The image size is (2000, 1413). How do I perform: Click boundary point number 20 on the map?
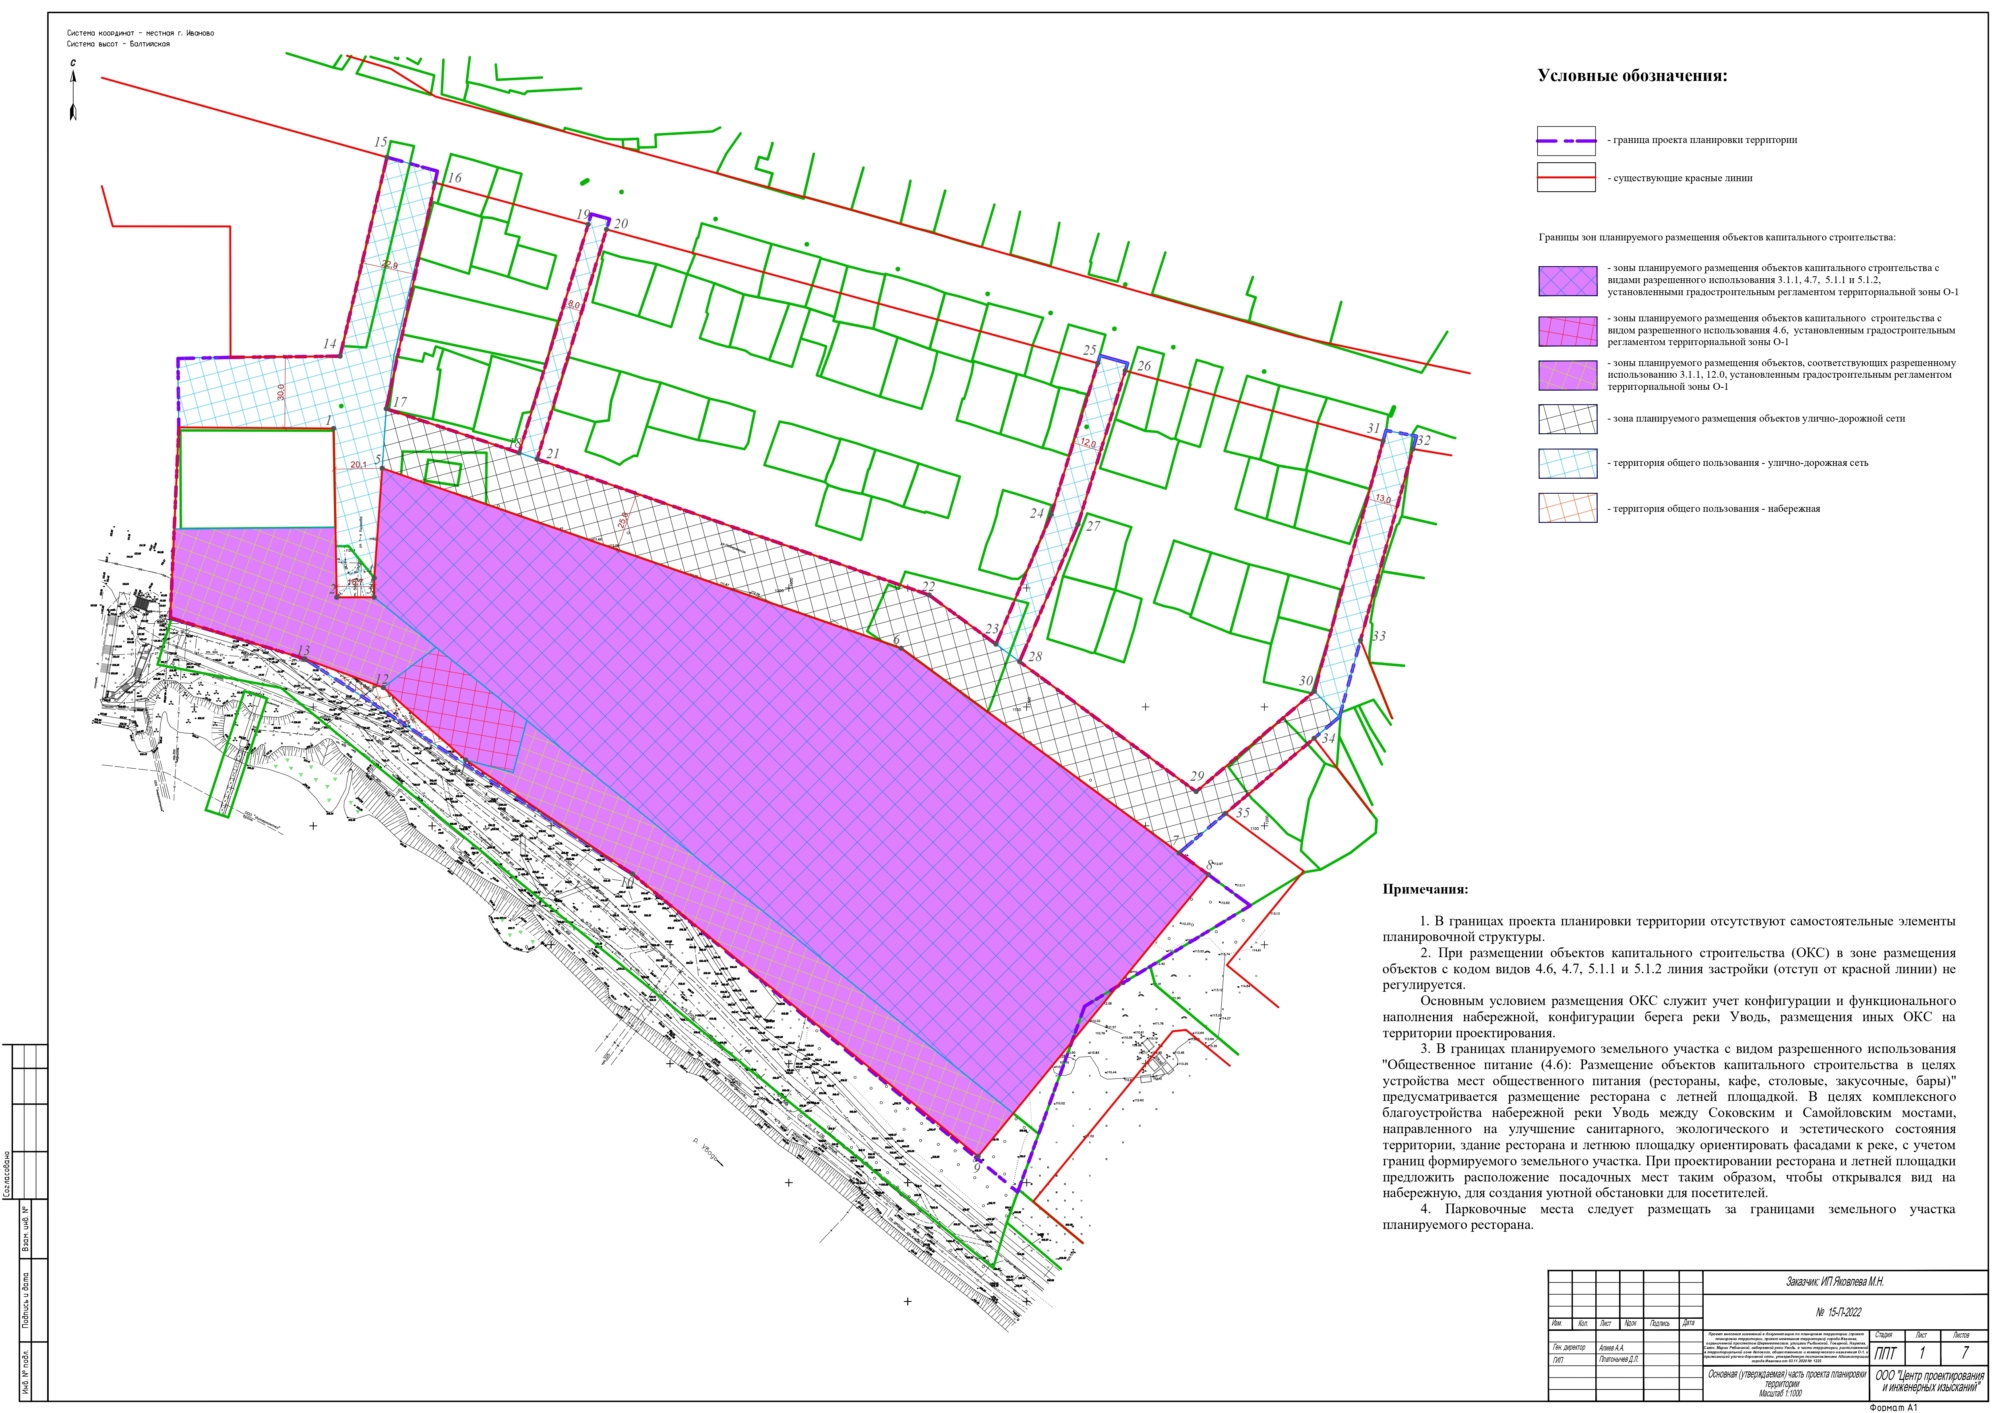621,224
